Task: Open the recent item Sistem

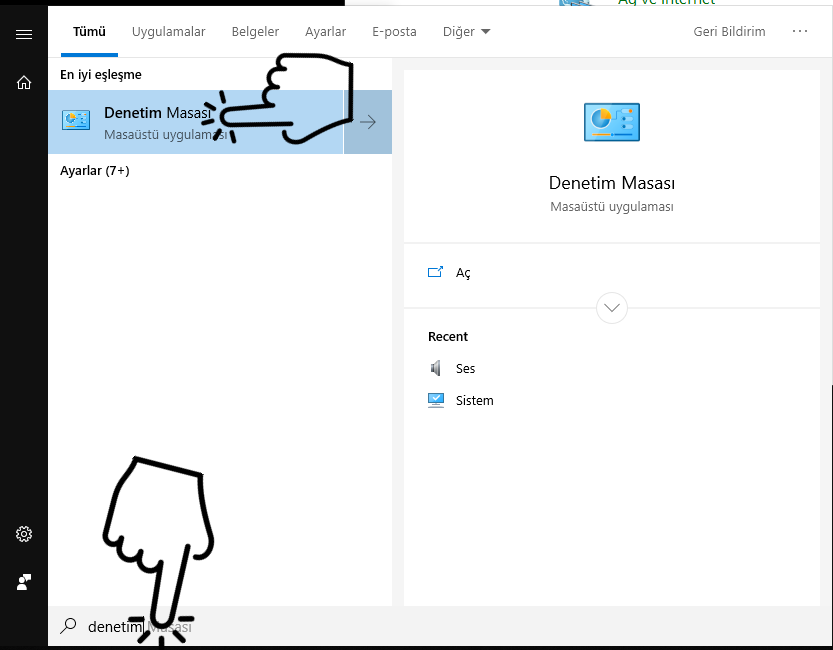Action: pyautogui.click(x=474, y=400)
